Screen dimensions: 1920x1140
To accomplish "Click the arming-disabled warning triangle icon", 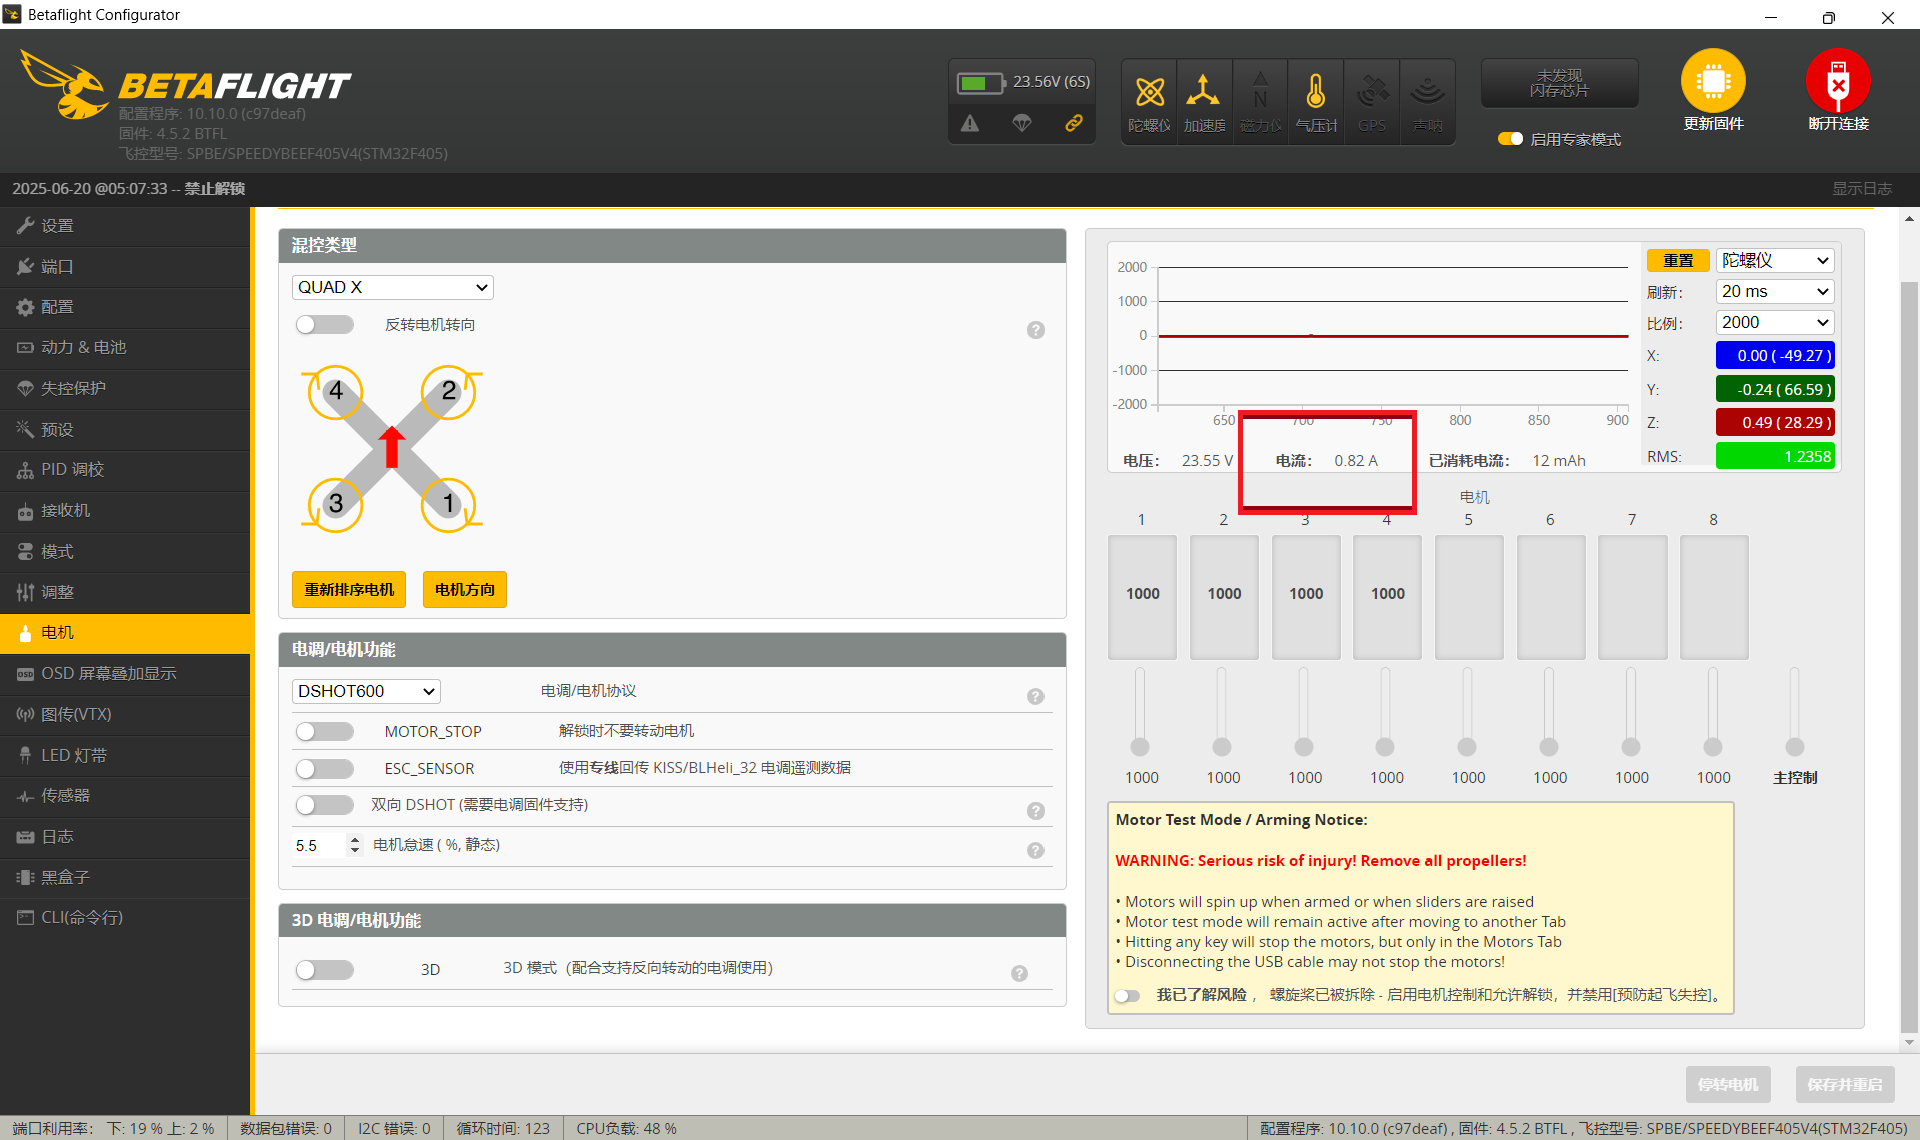I will pos(970,123).
